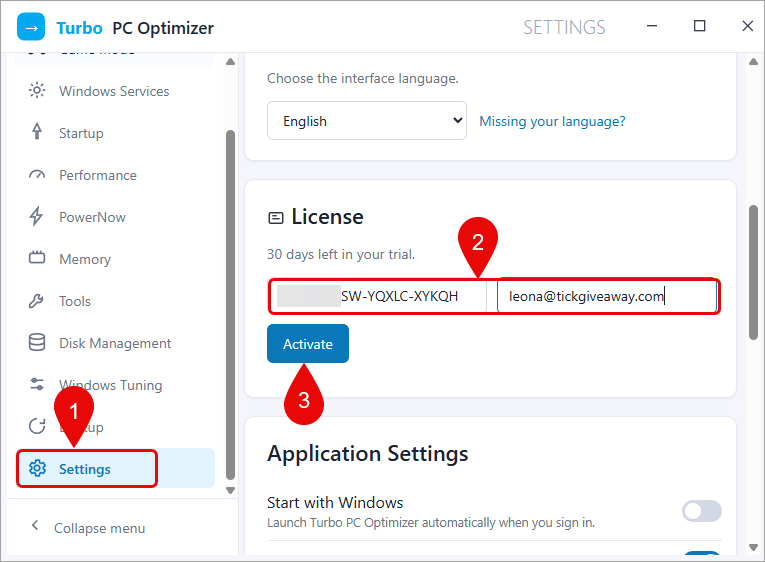The image size is (765, 562).
Task: Select the Settings menu item
Action: (115, 469)
